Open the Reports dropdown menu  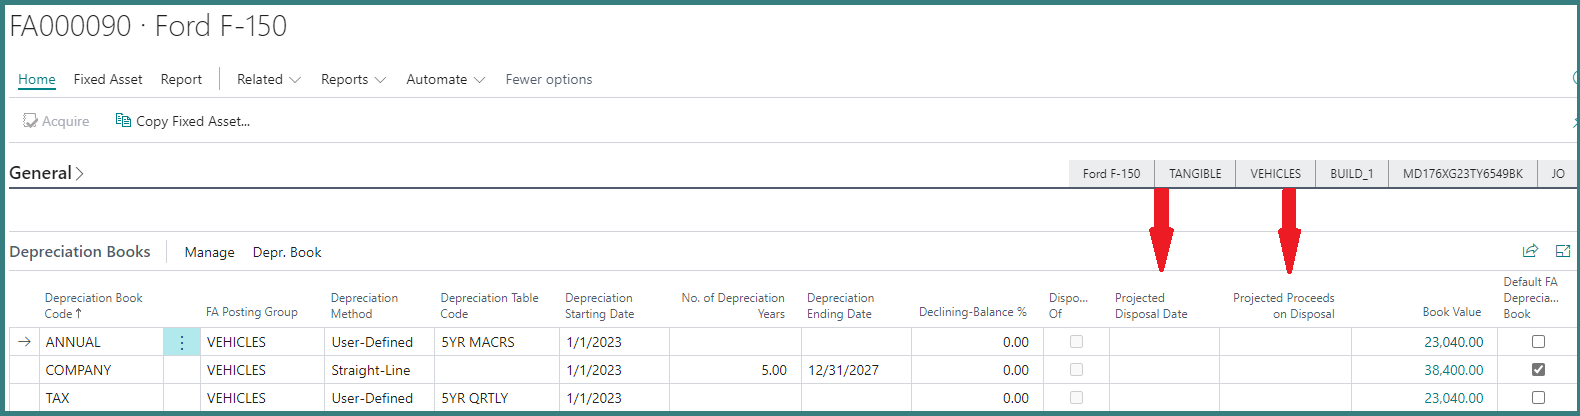point(353,79)
